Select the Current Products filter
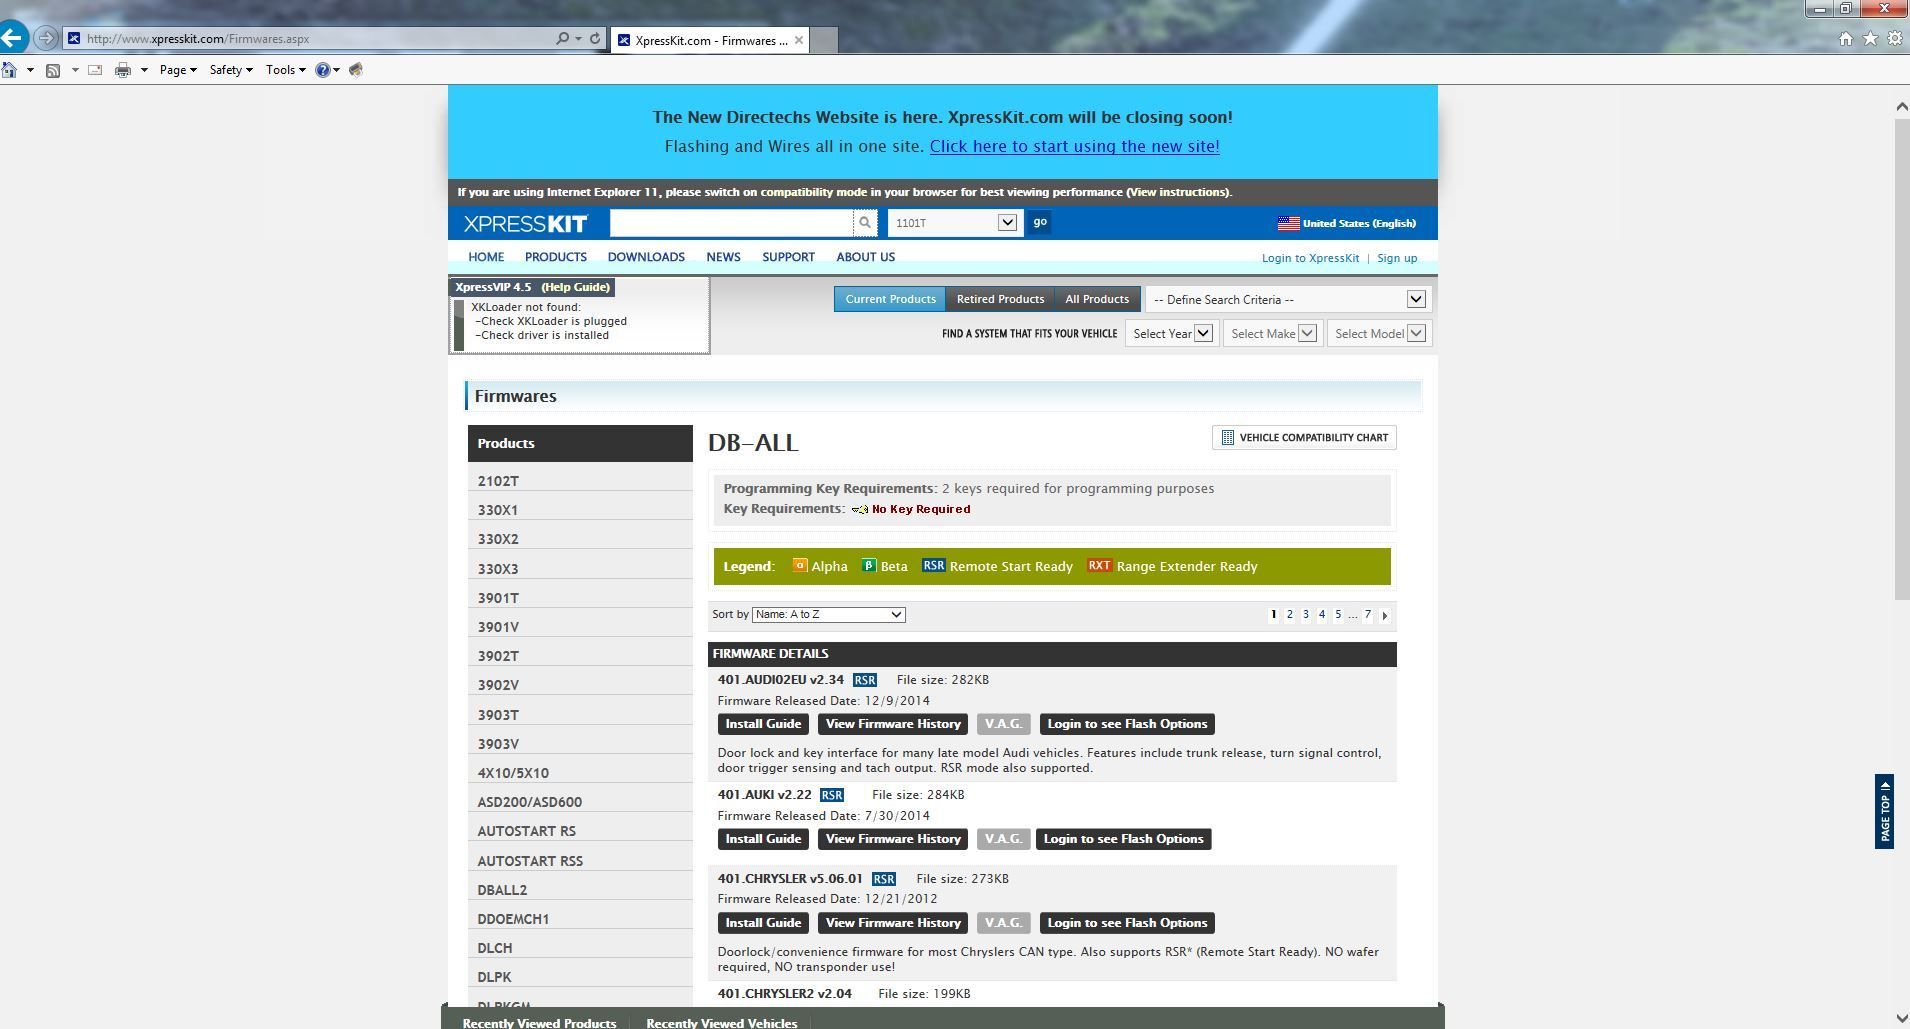This screenshot has height=1029, width=1910. point(890,299)
